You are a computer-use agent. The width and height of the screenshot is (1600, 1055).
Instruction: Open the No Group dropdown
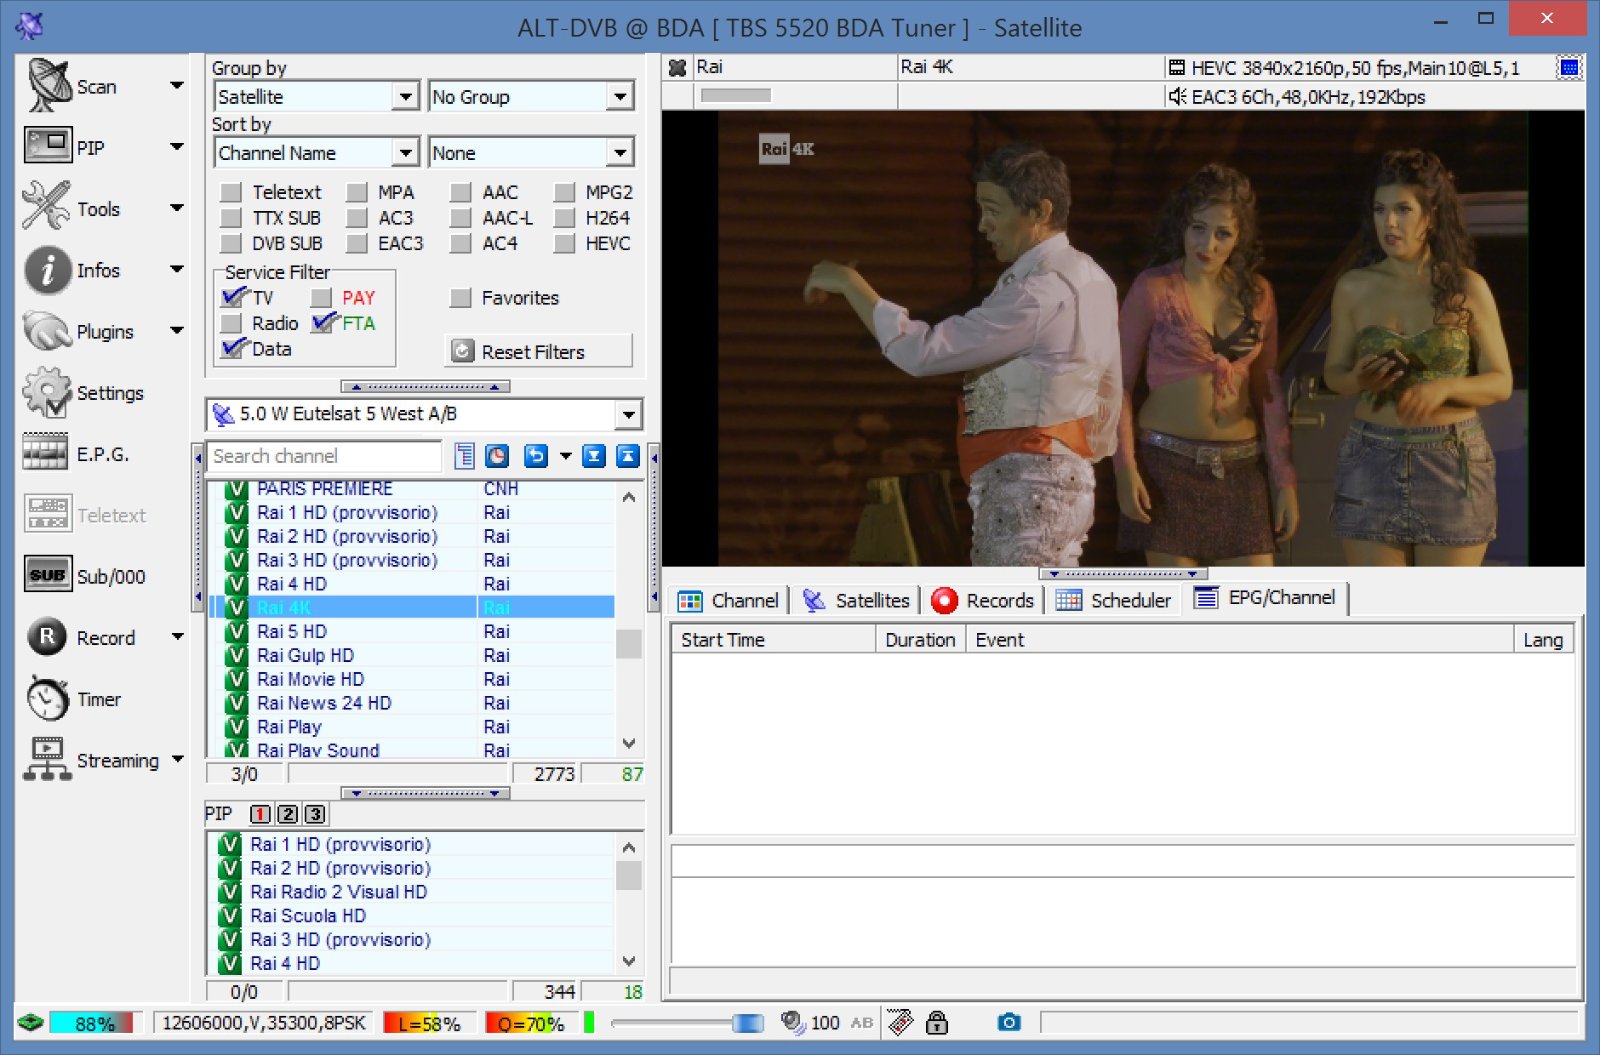(620, 97)
